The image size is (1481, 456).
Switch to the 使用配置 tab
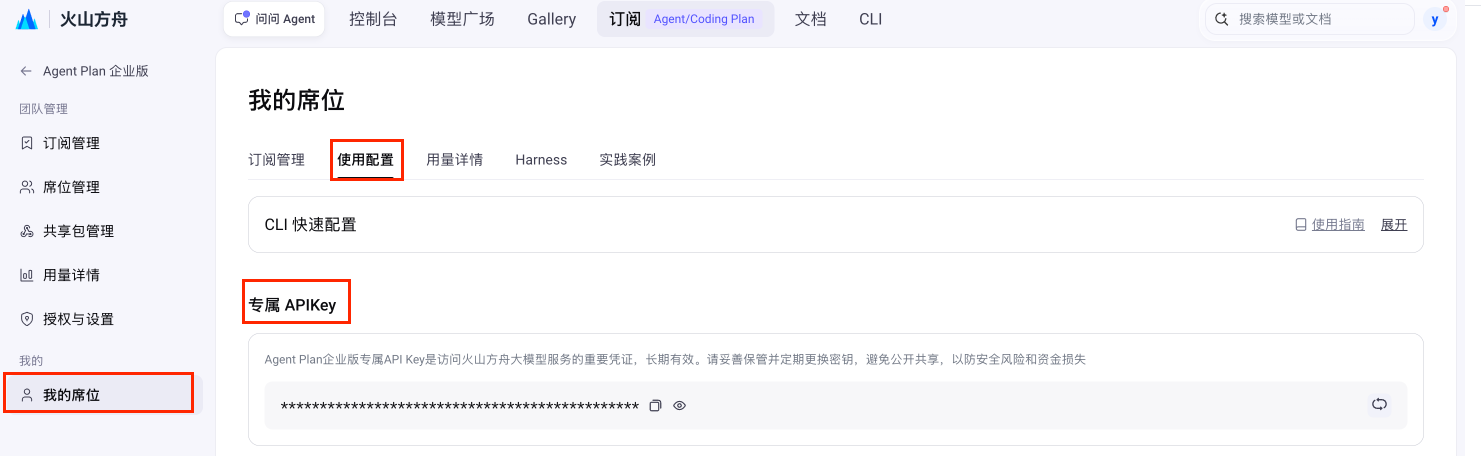coord(365,160)
